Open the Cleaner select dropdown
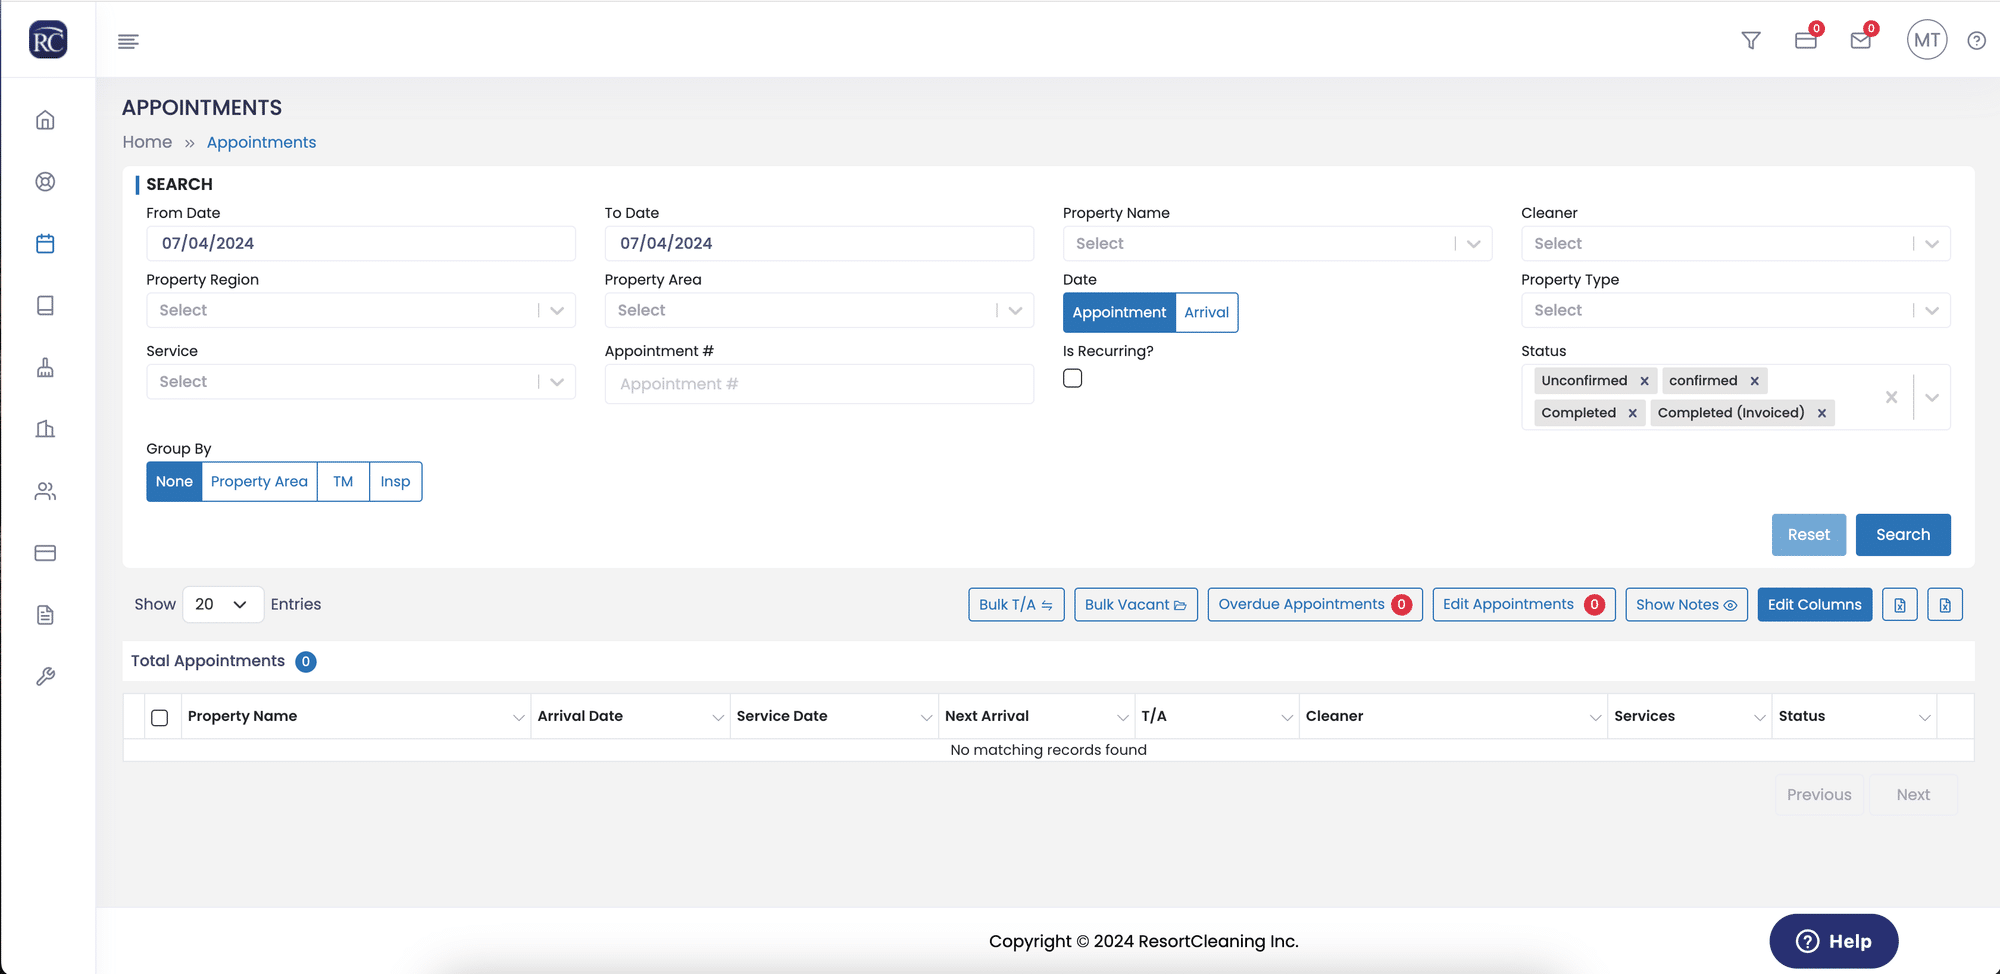The image size is (2000, 974). [x=1735, y=244]
